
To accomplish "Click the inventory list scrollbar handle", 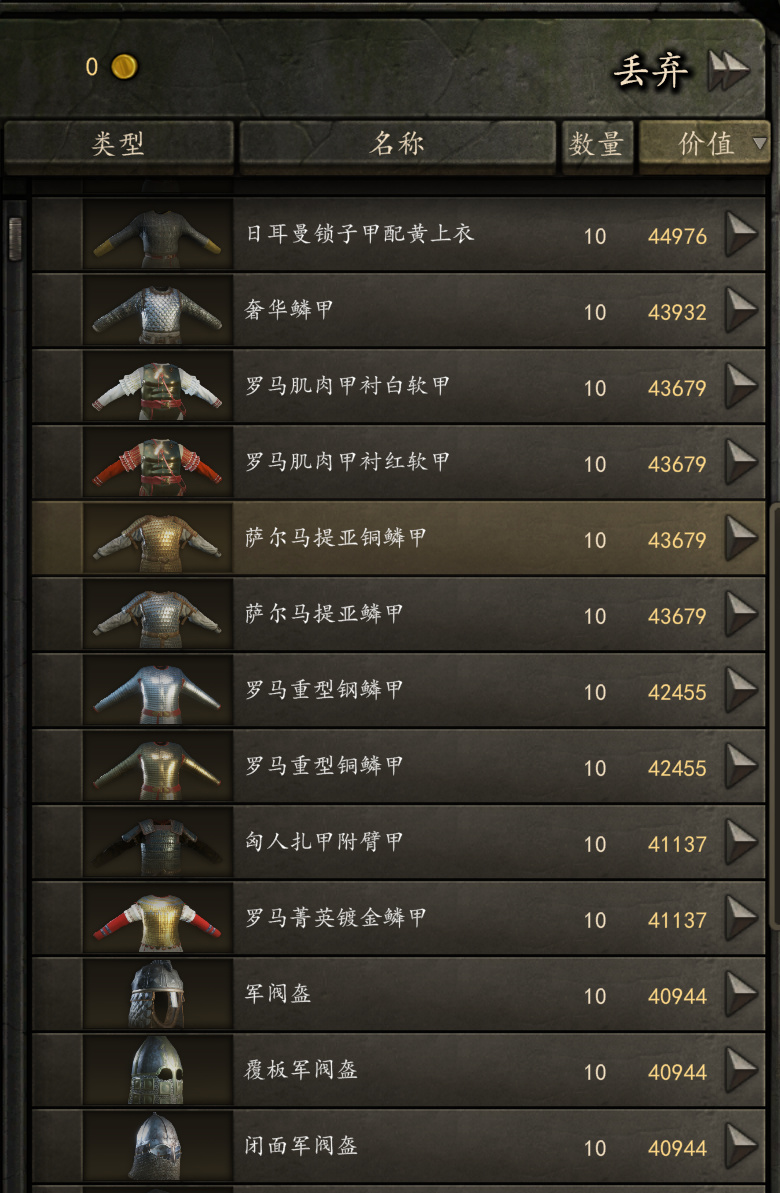I will click(x=15, y=239).
